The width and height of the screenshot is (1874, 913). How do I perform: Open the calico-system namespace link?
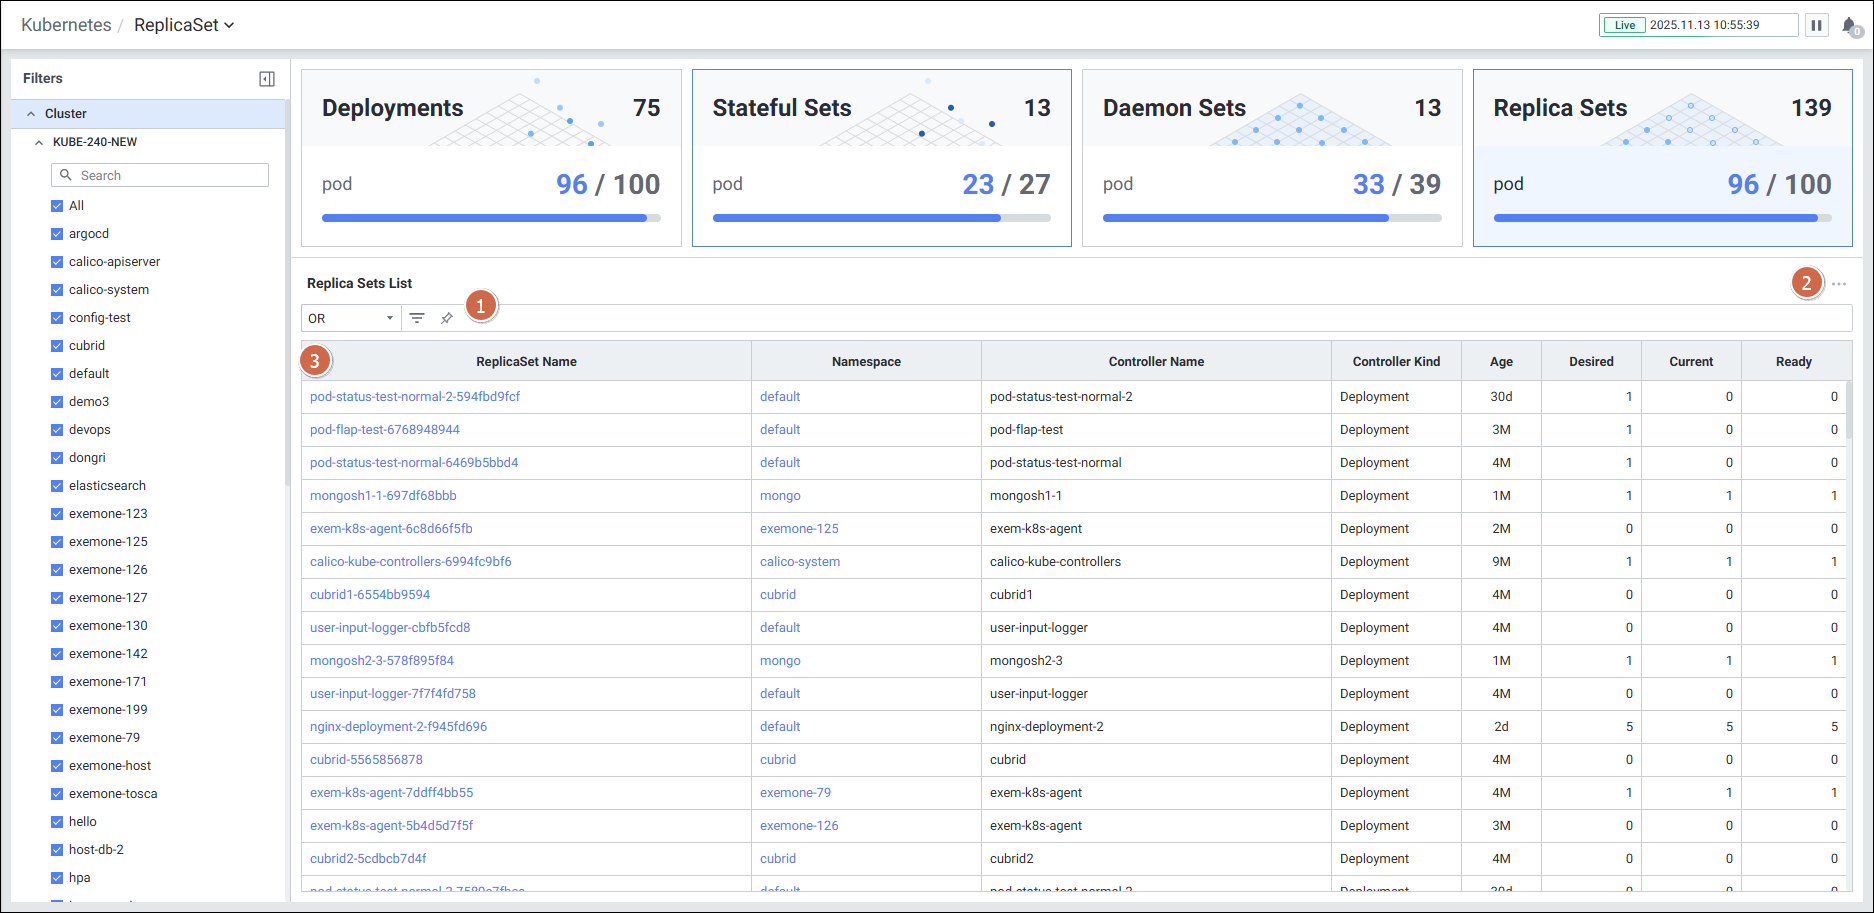point(800,562)
